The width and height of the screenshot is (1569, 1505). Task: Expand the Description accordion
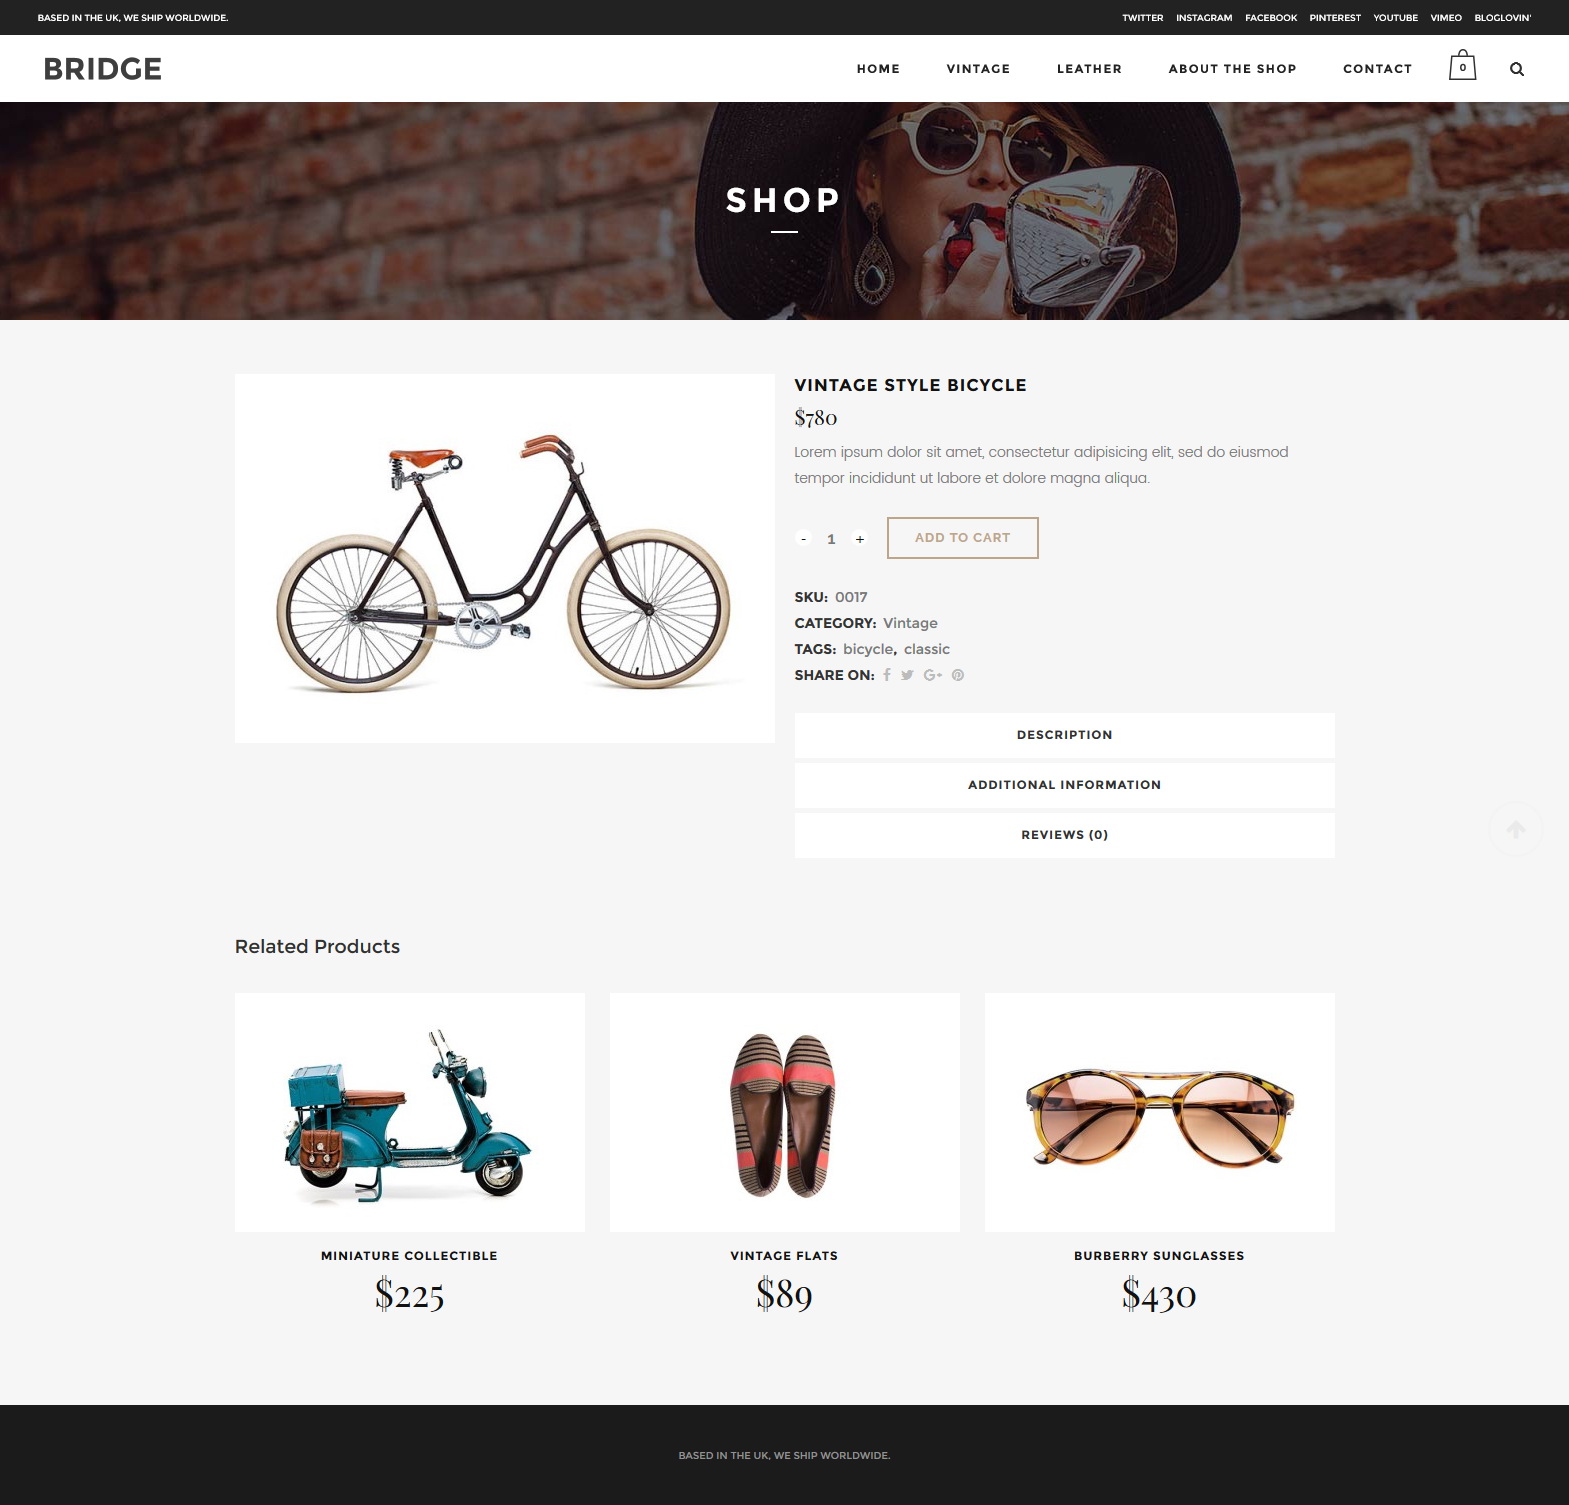[x=1064, y=735]
